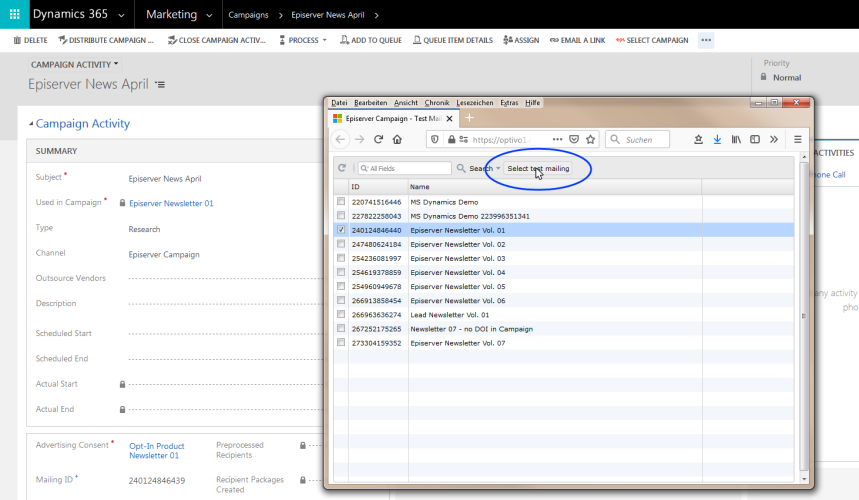Screen dimensions: 859x500
Task: Open a new Firefox tab
Action: [x=469, y=118]
